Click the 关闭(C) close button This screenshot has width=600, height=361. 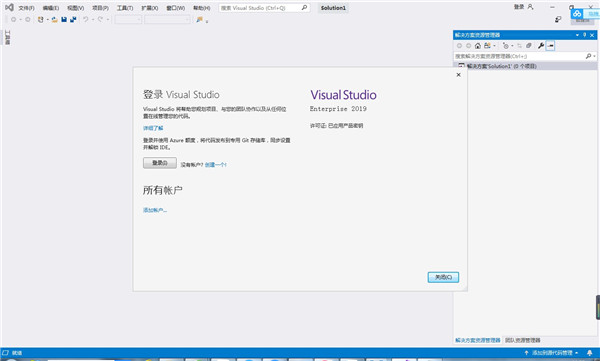coord(443,277)
